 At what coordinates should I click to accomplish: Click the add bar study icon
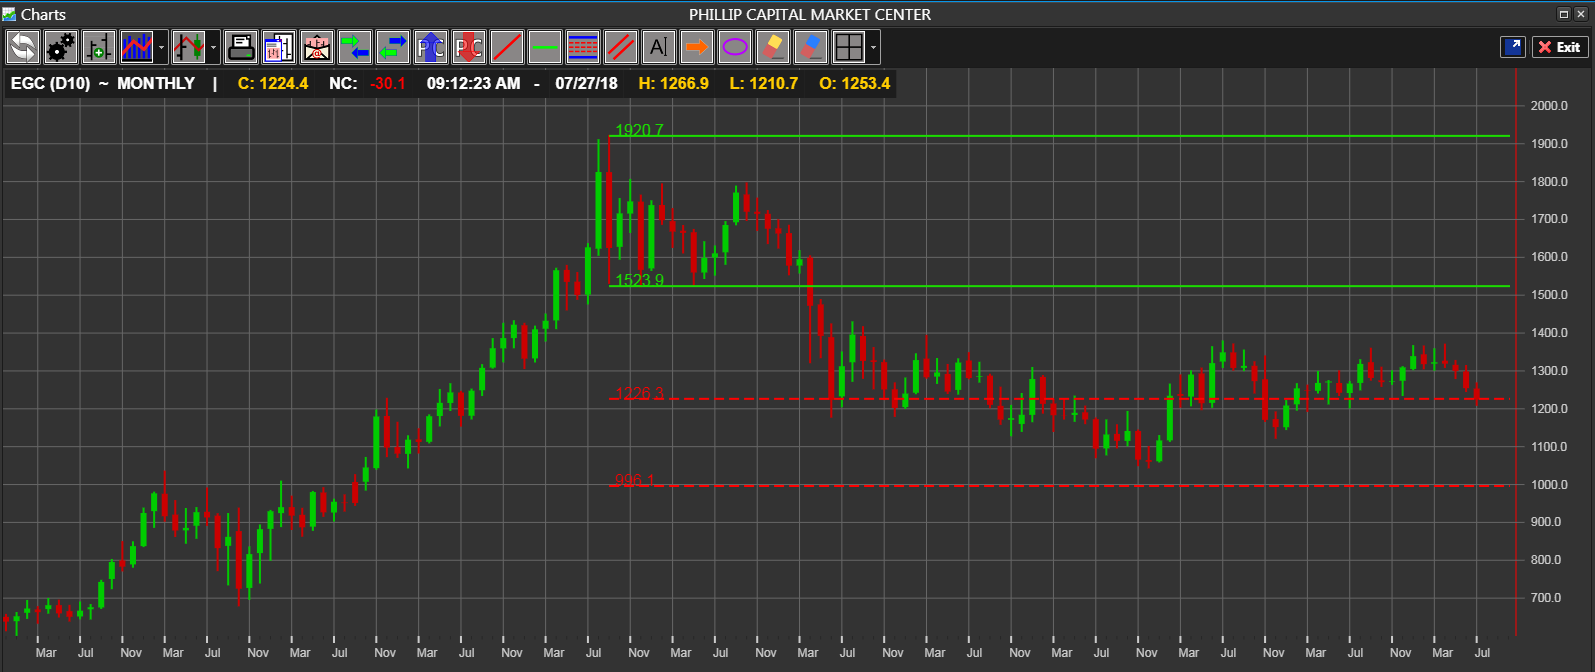click(99, 47)
